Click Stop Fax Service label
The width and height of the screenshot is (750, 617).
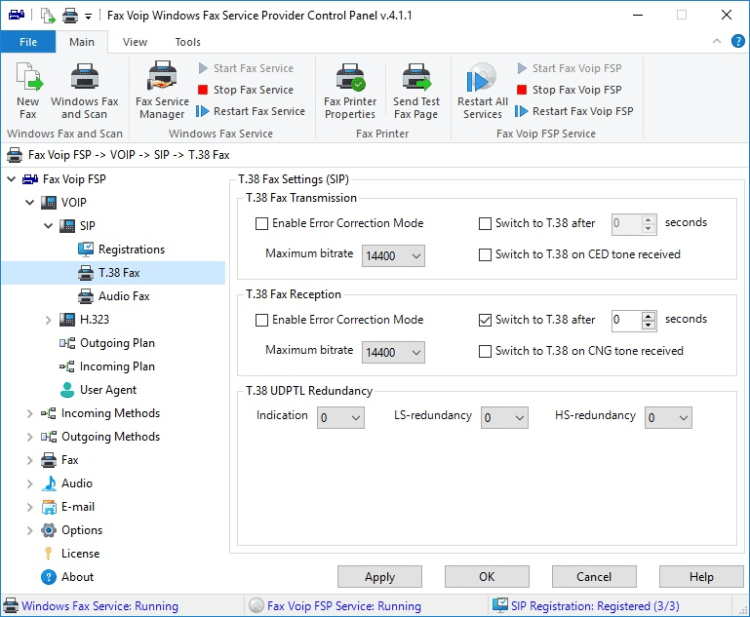tap(254, 90)
